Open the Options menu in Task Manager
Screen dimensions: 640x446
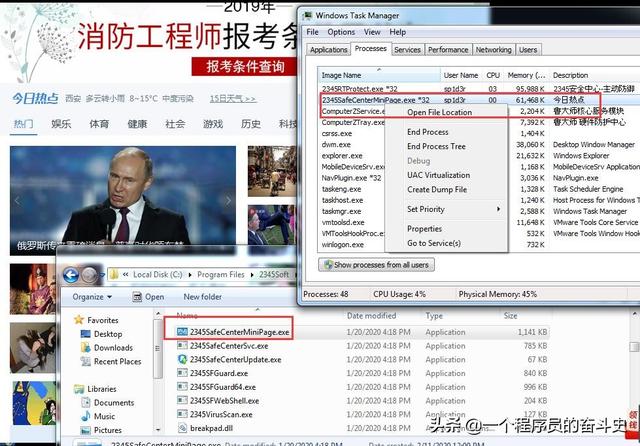point(341,32)
